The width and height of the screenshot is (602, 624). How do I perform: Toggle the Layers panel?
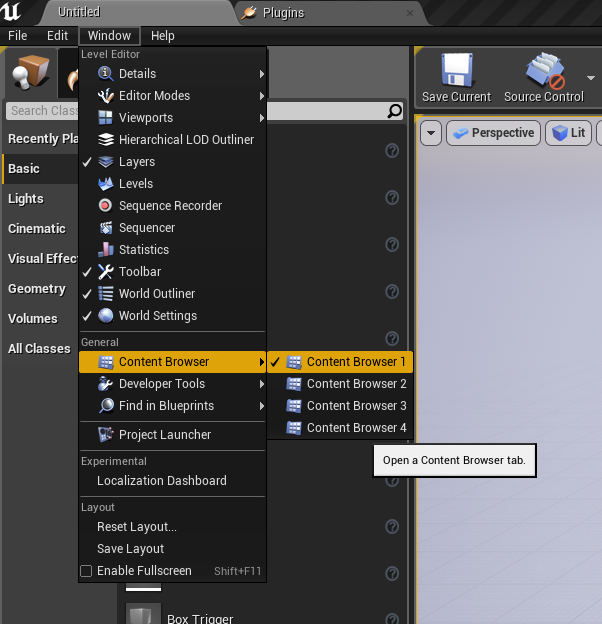click(172, 162)
